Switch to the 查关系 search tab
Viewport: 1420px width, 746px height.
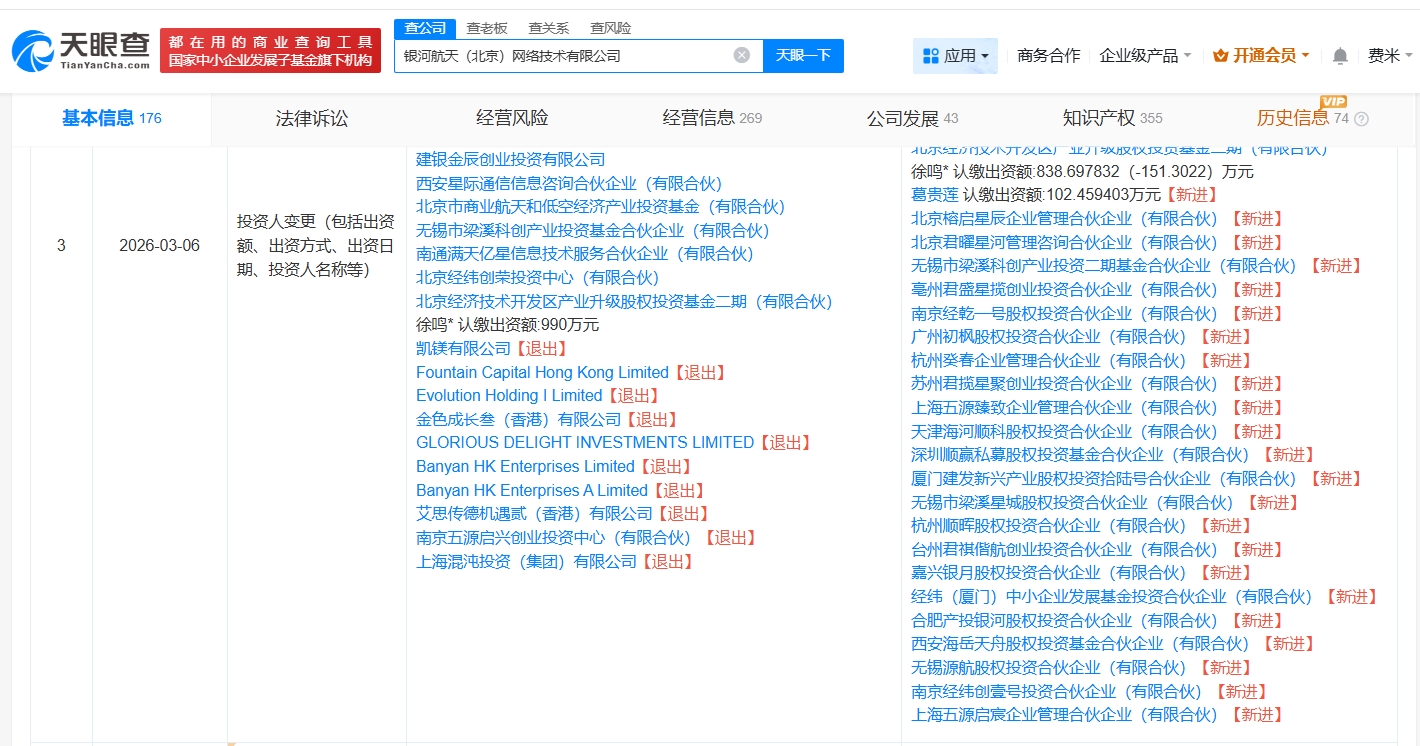[x=548, y=28]
